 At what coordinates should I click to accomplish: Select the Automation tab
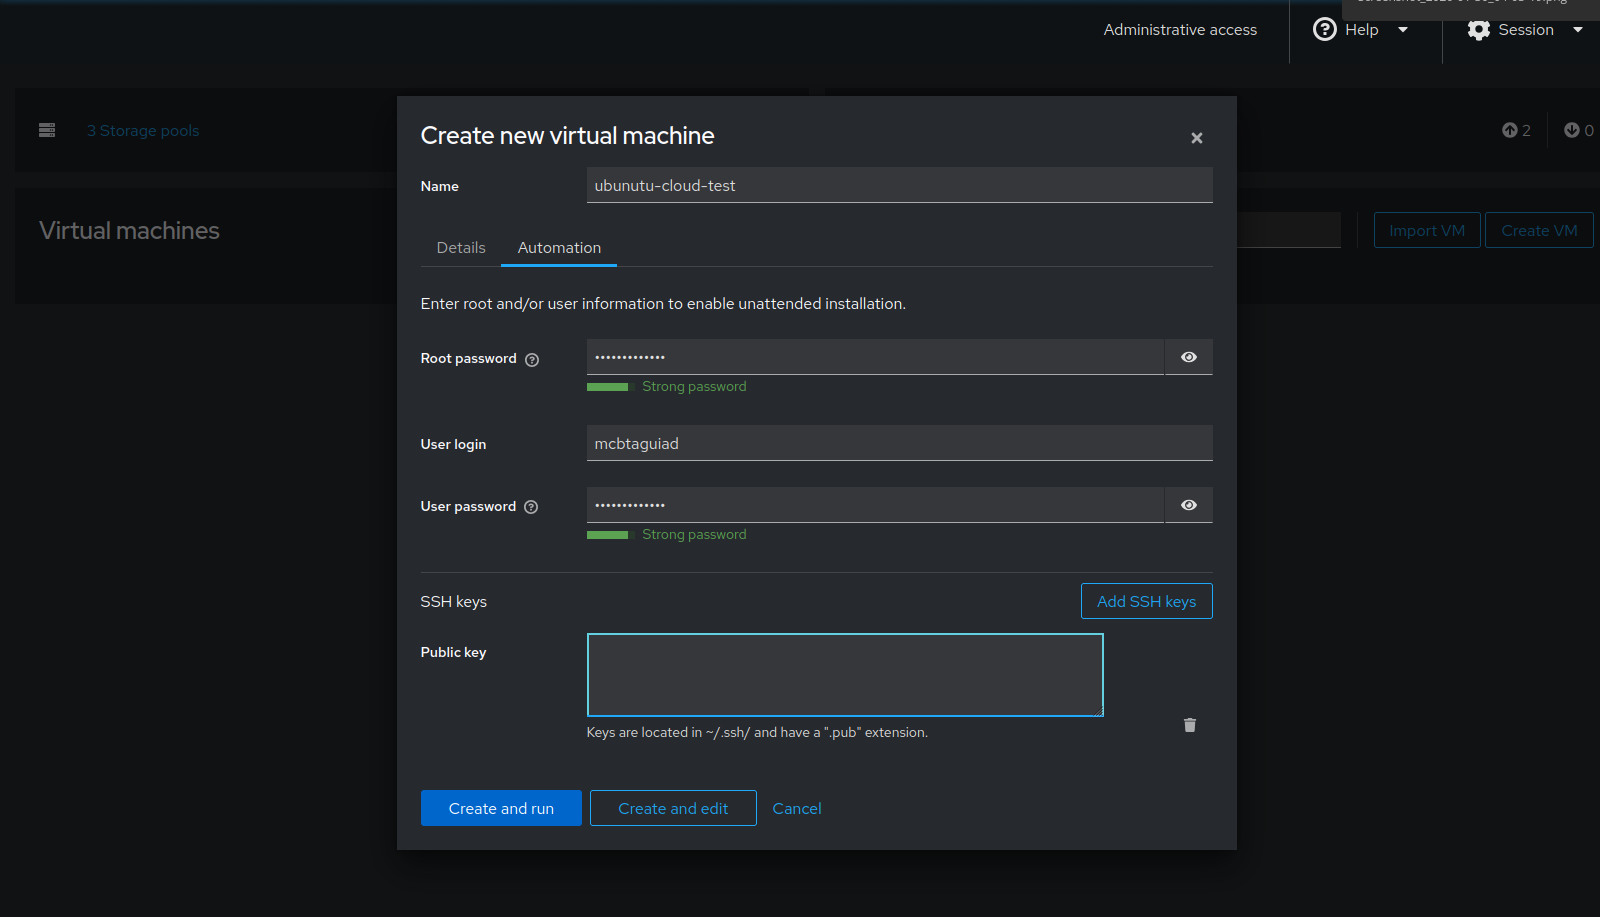click(559, 248)
